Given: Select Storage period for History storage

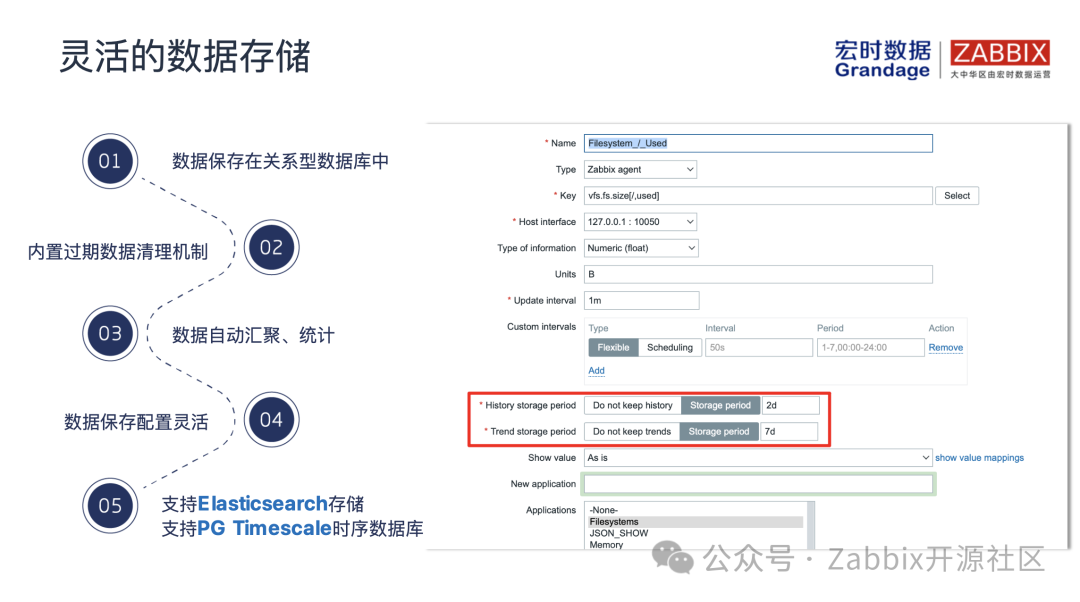Looking at the screenshot, I should 720,405.
